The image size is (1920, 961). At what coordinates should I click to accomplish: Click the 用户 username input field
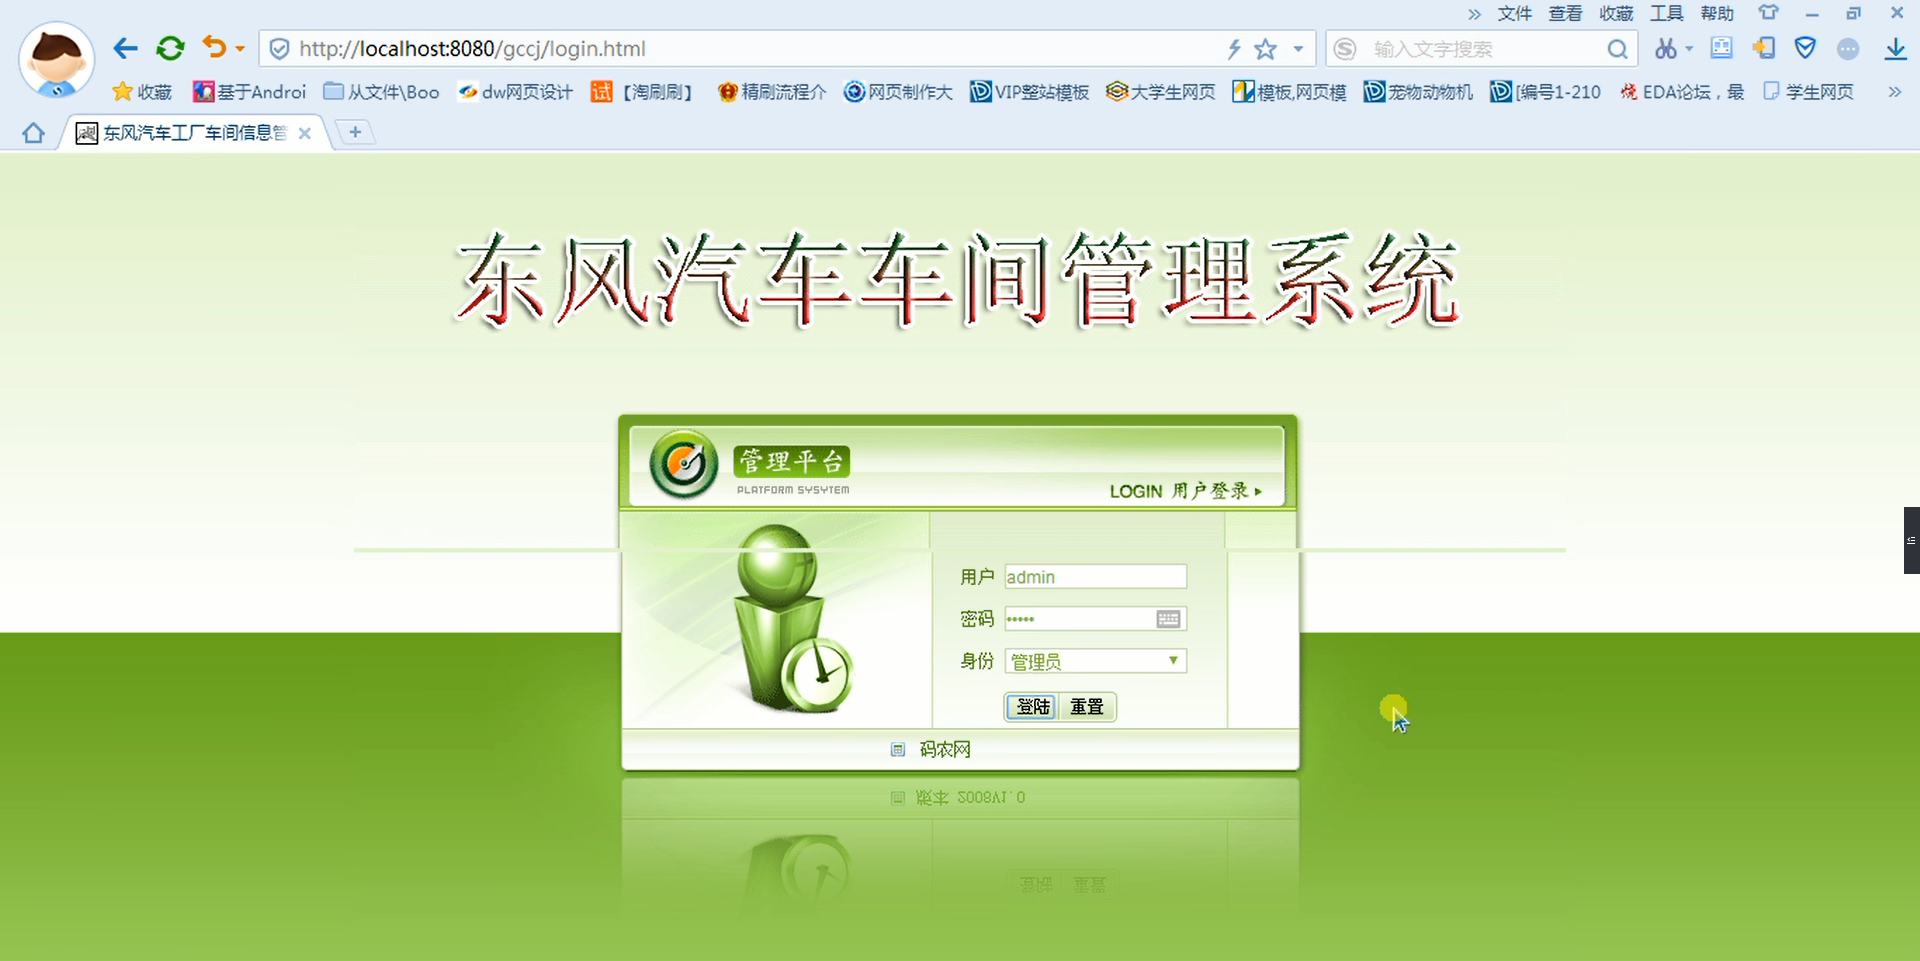[1095, 577]
